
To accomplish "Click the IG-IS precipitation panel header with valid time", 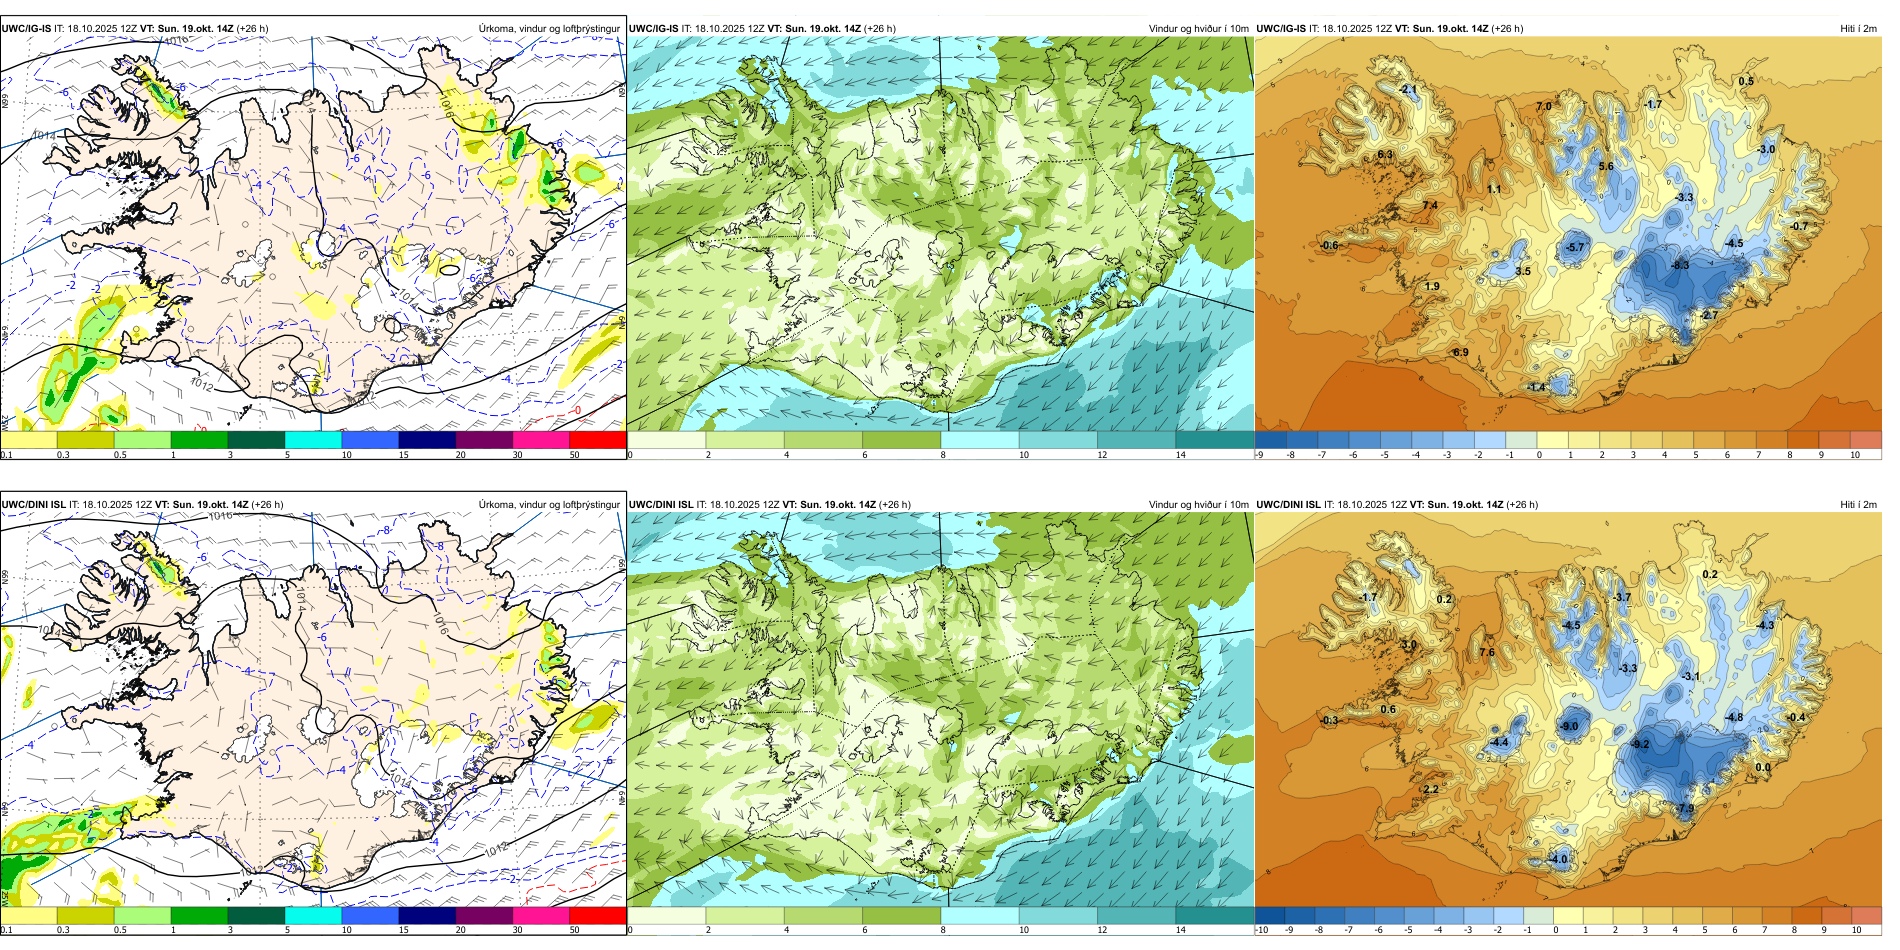I will [x=135, y=29].
